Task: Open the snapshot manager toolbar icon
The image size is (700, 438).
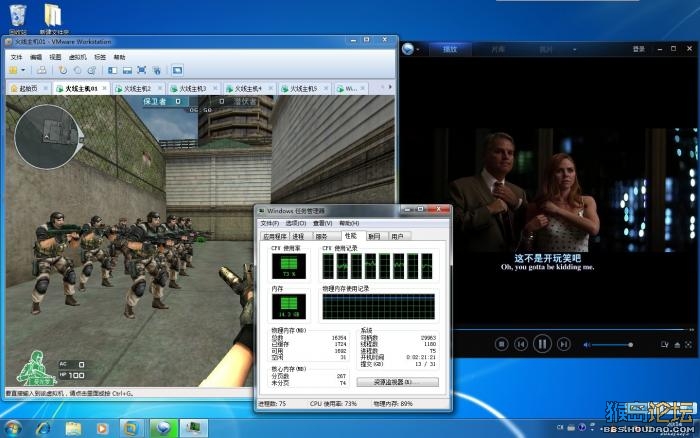Action: coord(92,70)
